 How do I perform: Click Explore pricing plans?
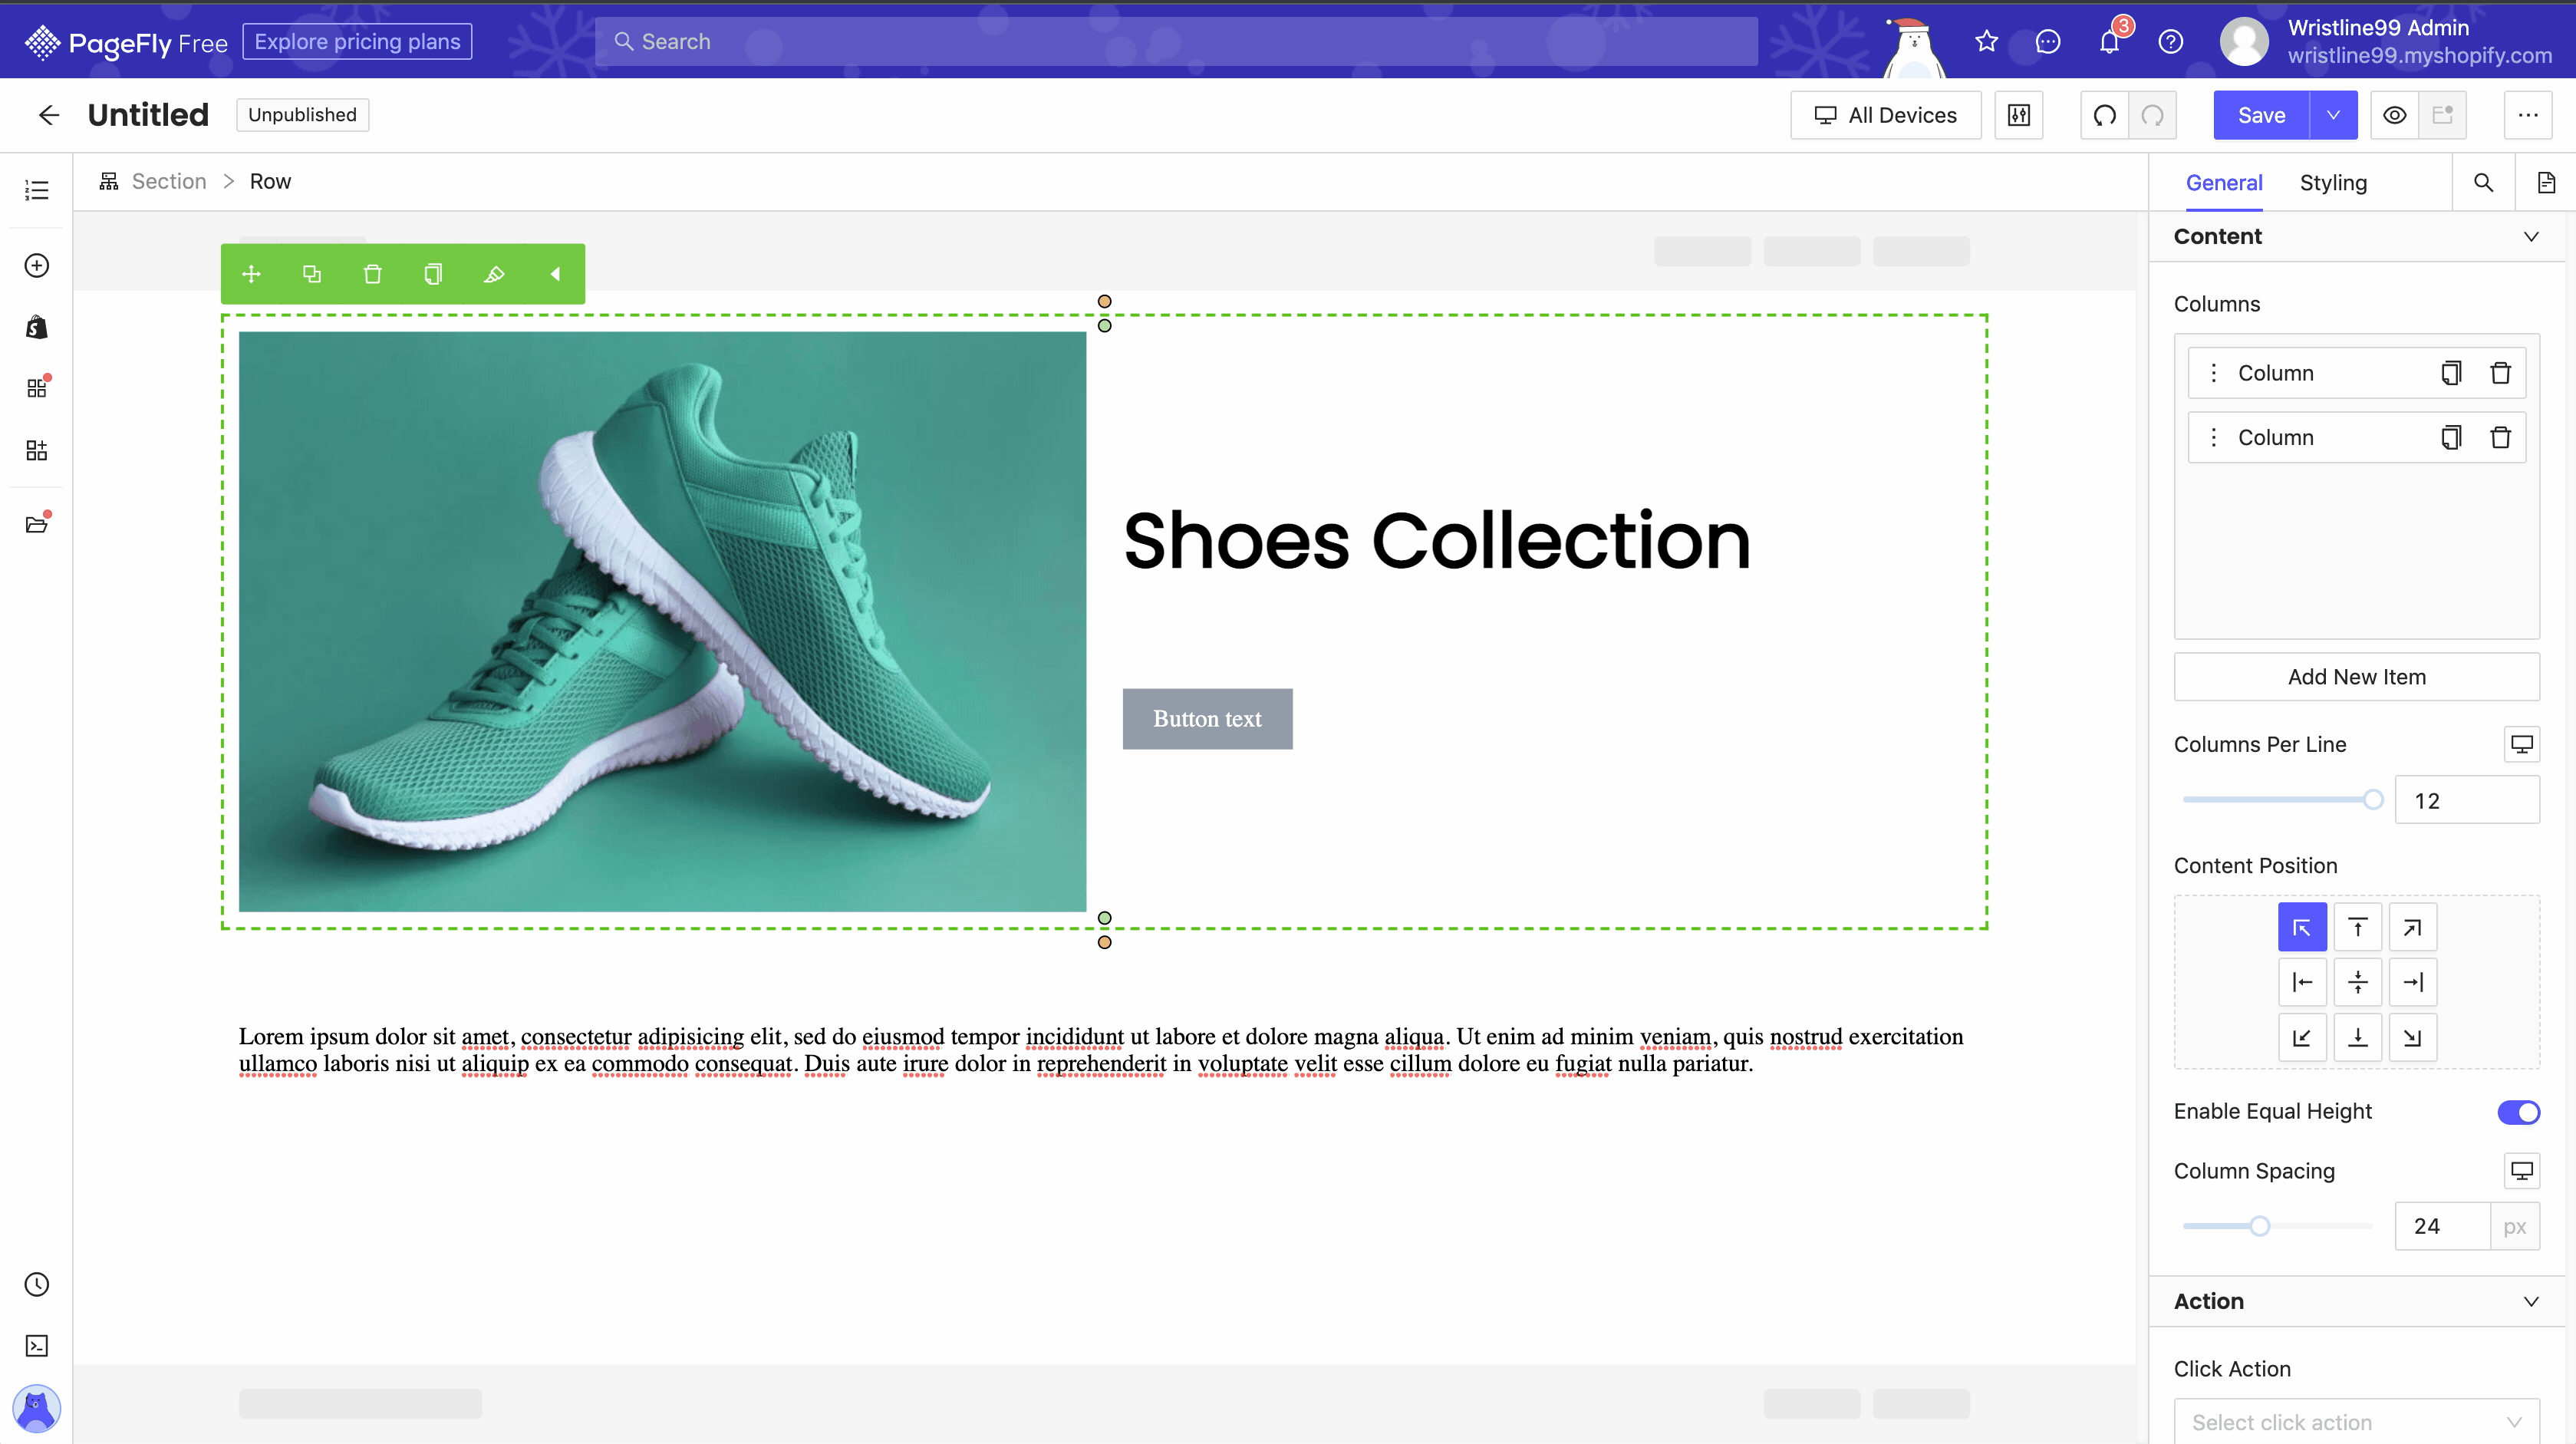coord(357,42)
